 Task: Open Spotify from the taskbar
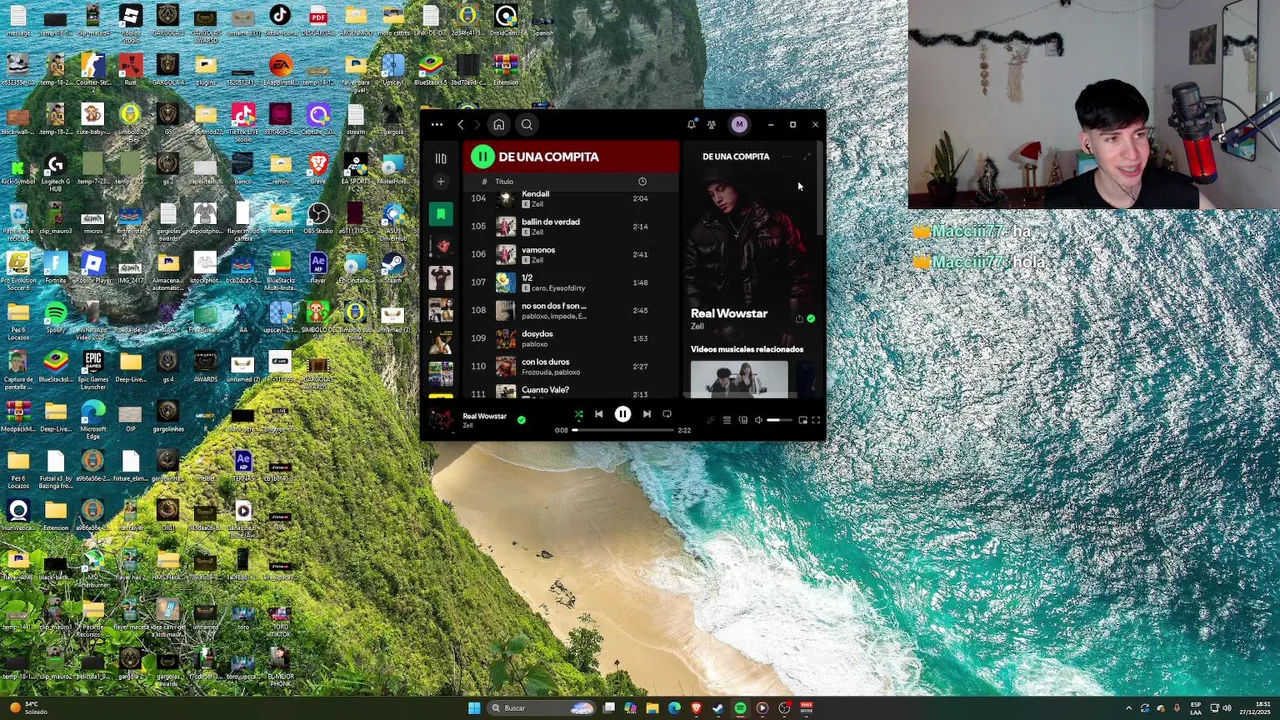740,708
